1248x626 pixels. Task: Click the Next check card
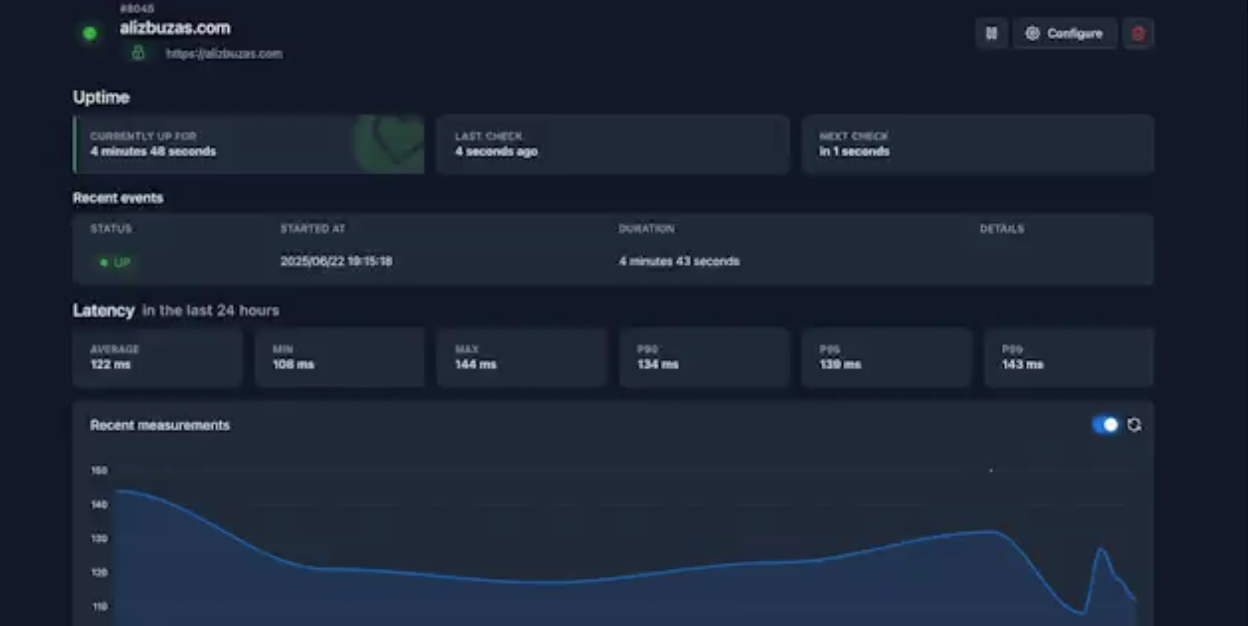[x=978, y=144]
